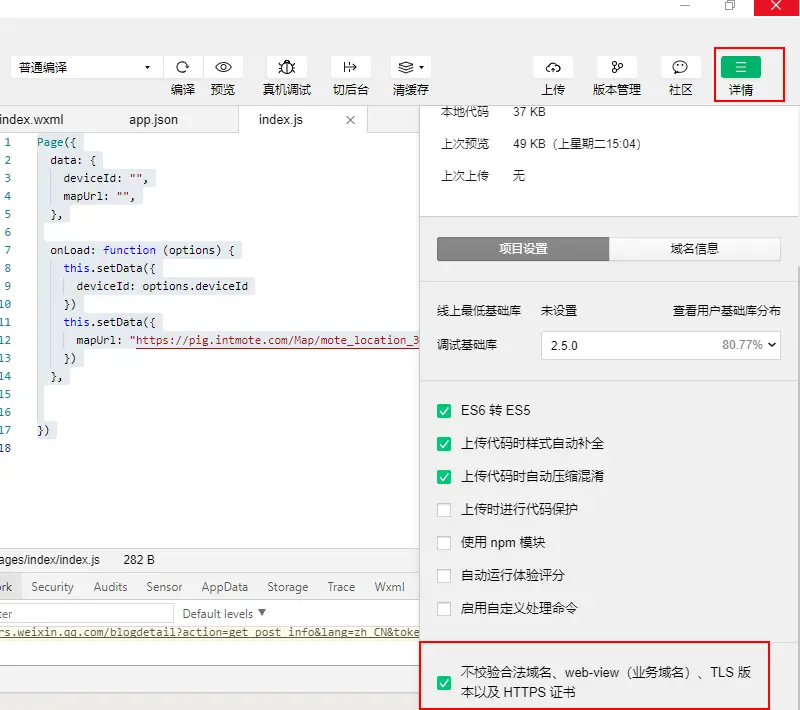The image size is (800, 710).
Task: Open 版本管理 version control icon
Action: pyautogui.click(x=617, y=67)
